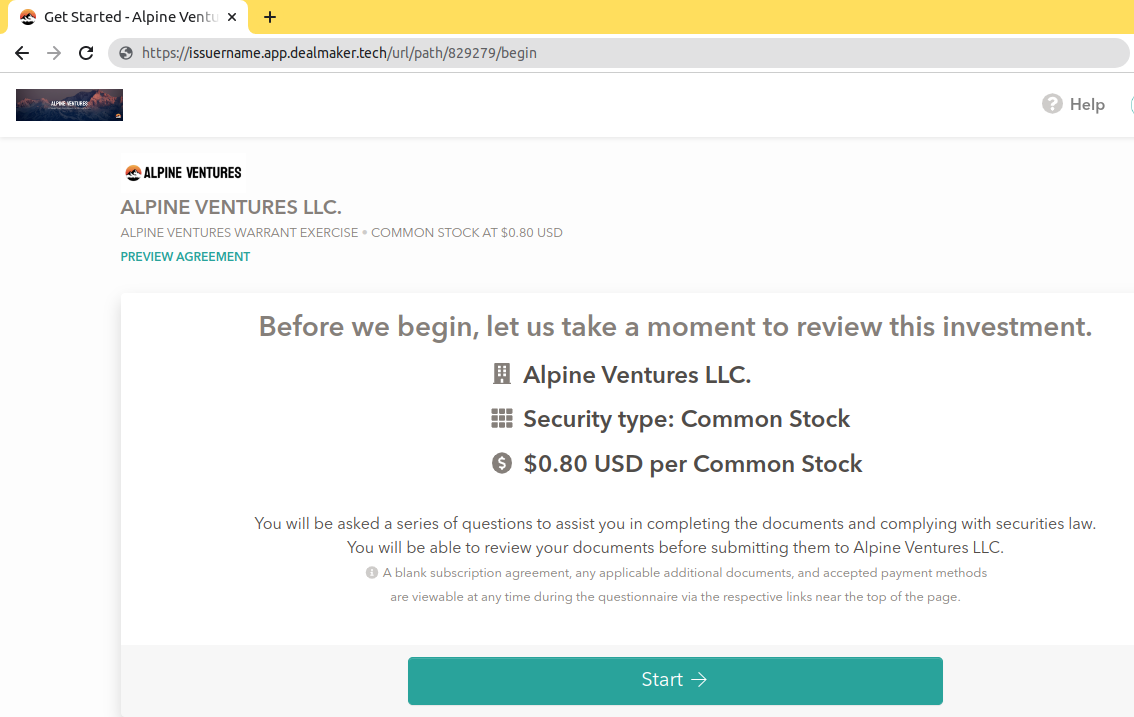Open the PREVIEW AGREEMENT link
1134x717 pixels.
[185, 256]
